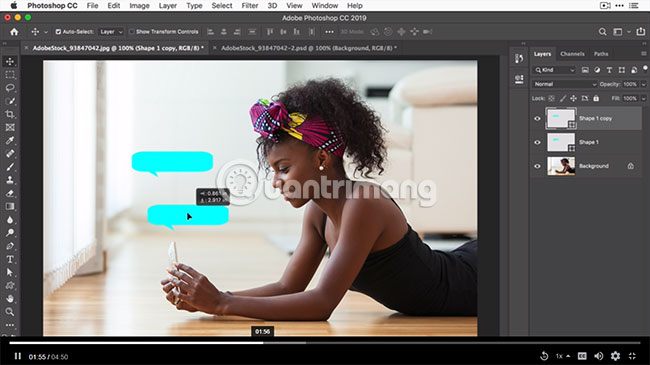Mute the video volume
Viewport: 650px width, 365px height.
599,356
